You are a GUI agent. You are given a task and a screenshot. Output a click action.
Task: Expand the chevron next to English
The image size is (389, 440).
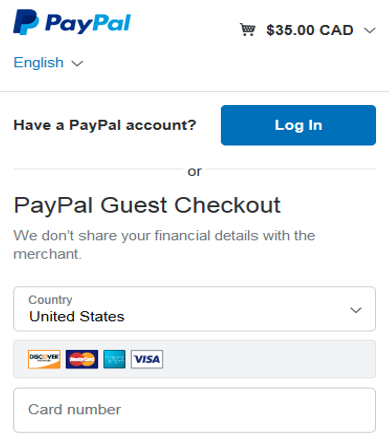(77, 63)
